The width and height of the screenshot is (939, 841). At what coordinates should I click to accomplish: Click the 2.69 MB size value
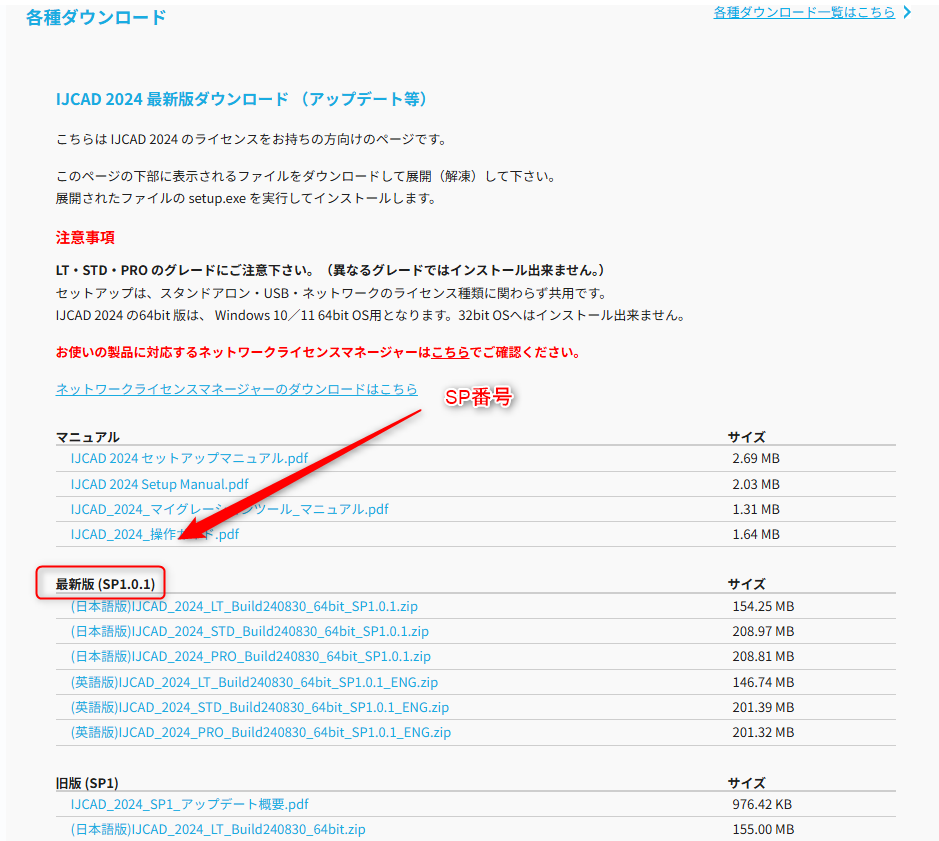[756, 459]
